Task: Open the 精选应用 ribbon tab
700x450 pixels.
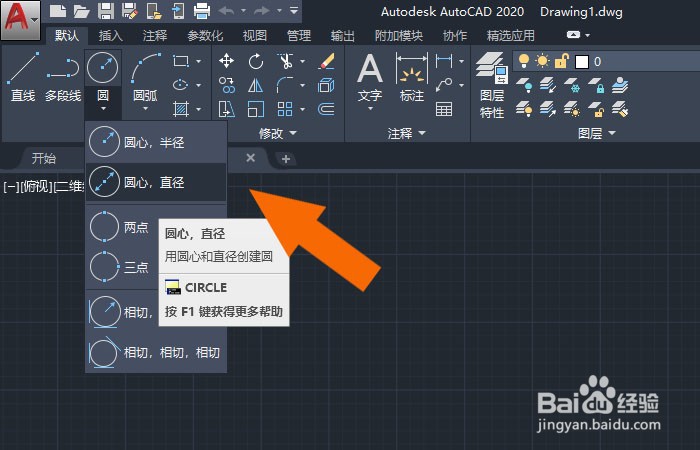Action: coord(510,35)
